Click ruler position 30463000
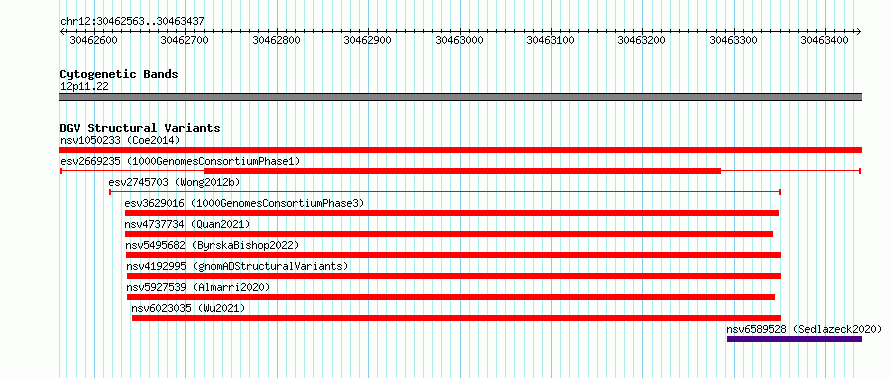The width and height of the screenshot is (890, 378). [x=459, y=40]
